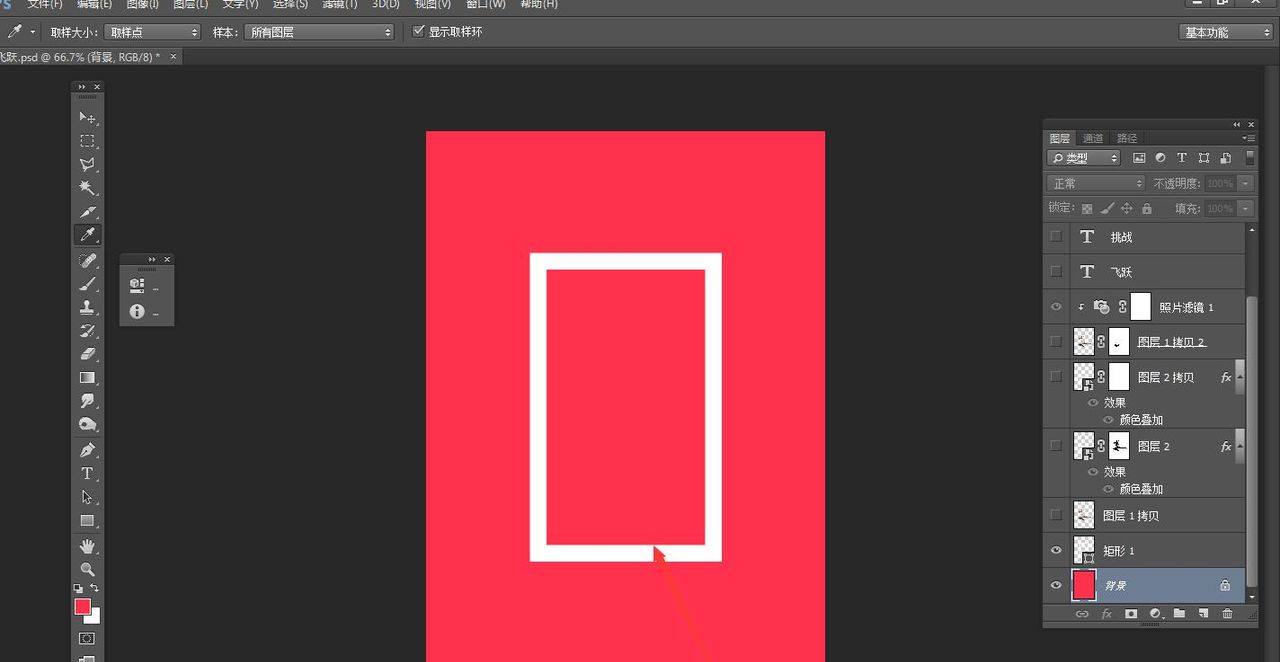Turn layer filtering on or off
The image size is (1280, 662).
tap(1249, 158)
